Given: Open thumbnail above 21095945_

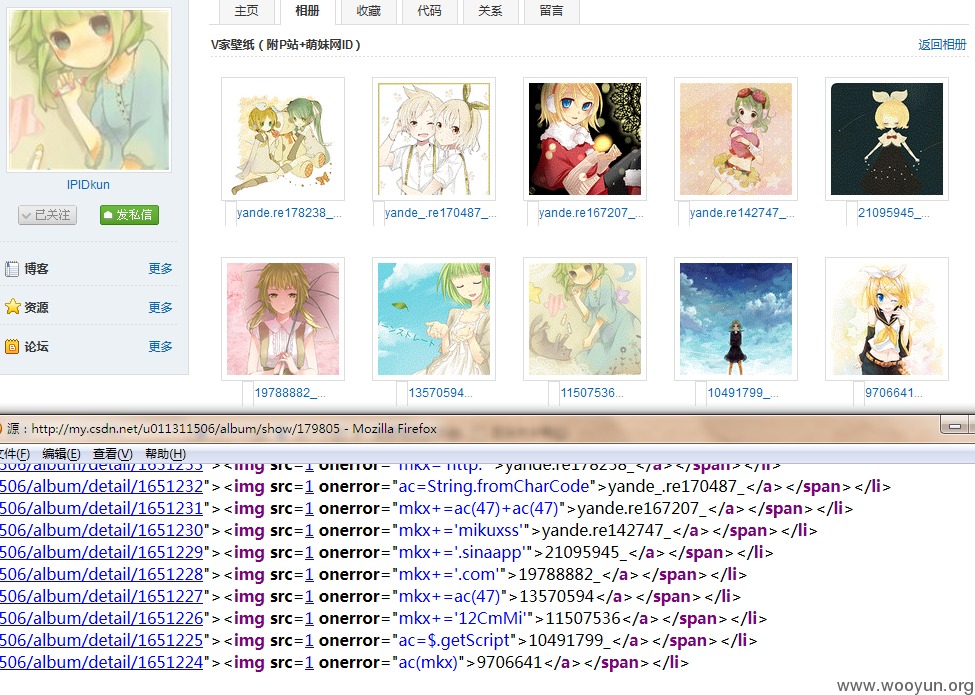Looking at the screenshot, I should tap(887, 139).
